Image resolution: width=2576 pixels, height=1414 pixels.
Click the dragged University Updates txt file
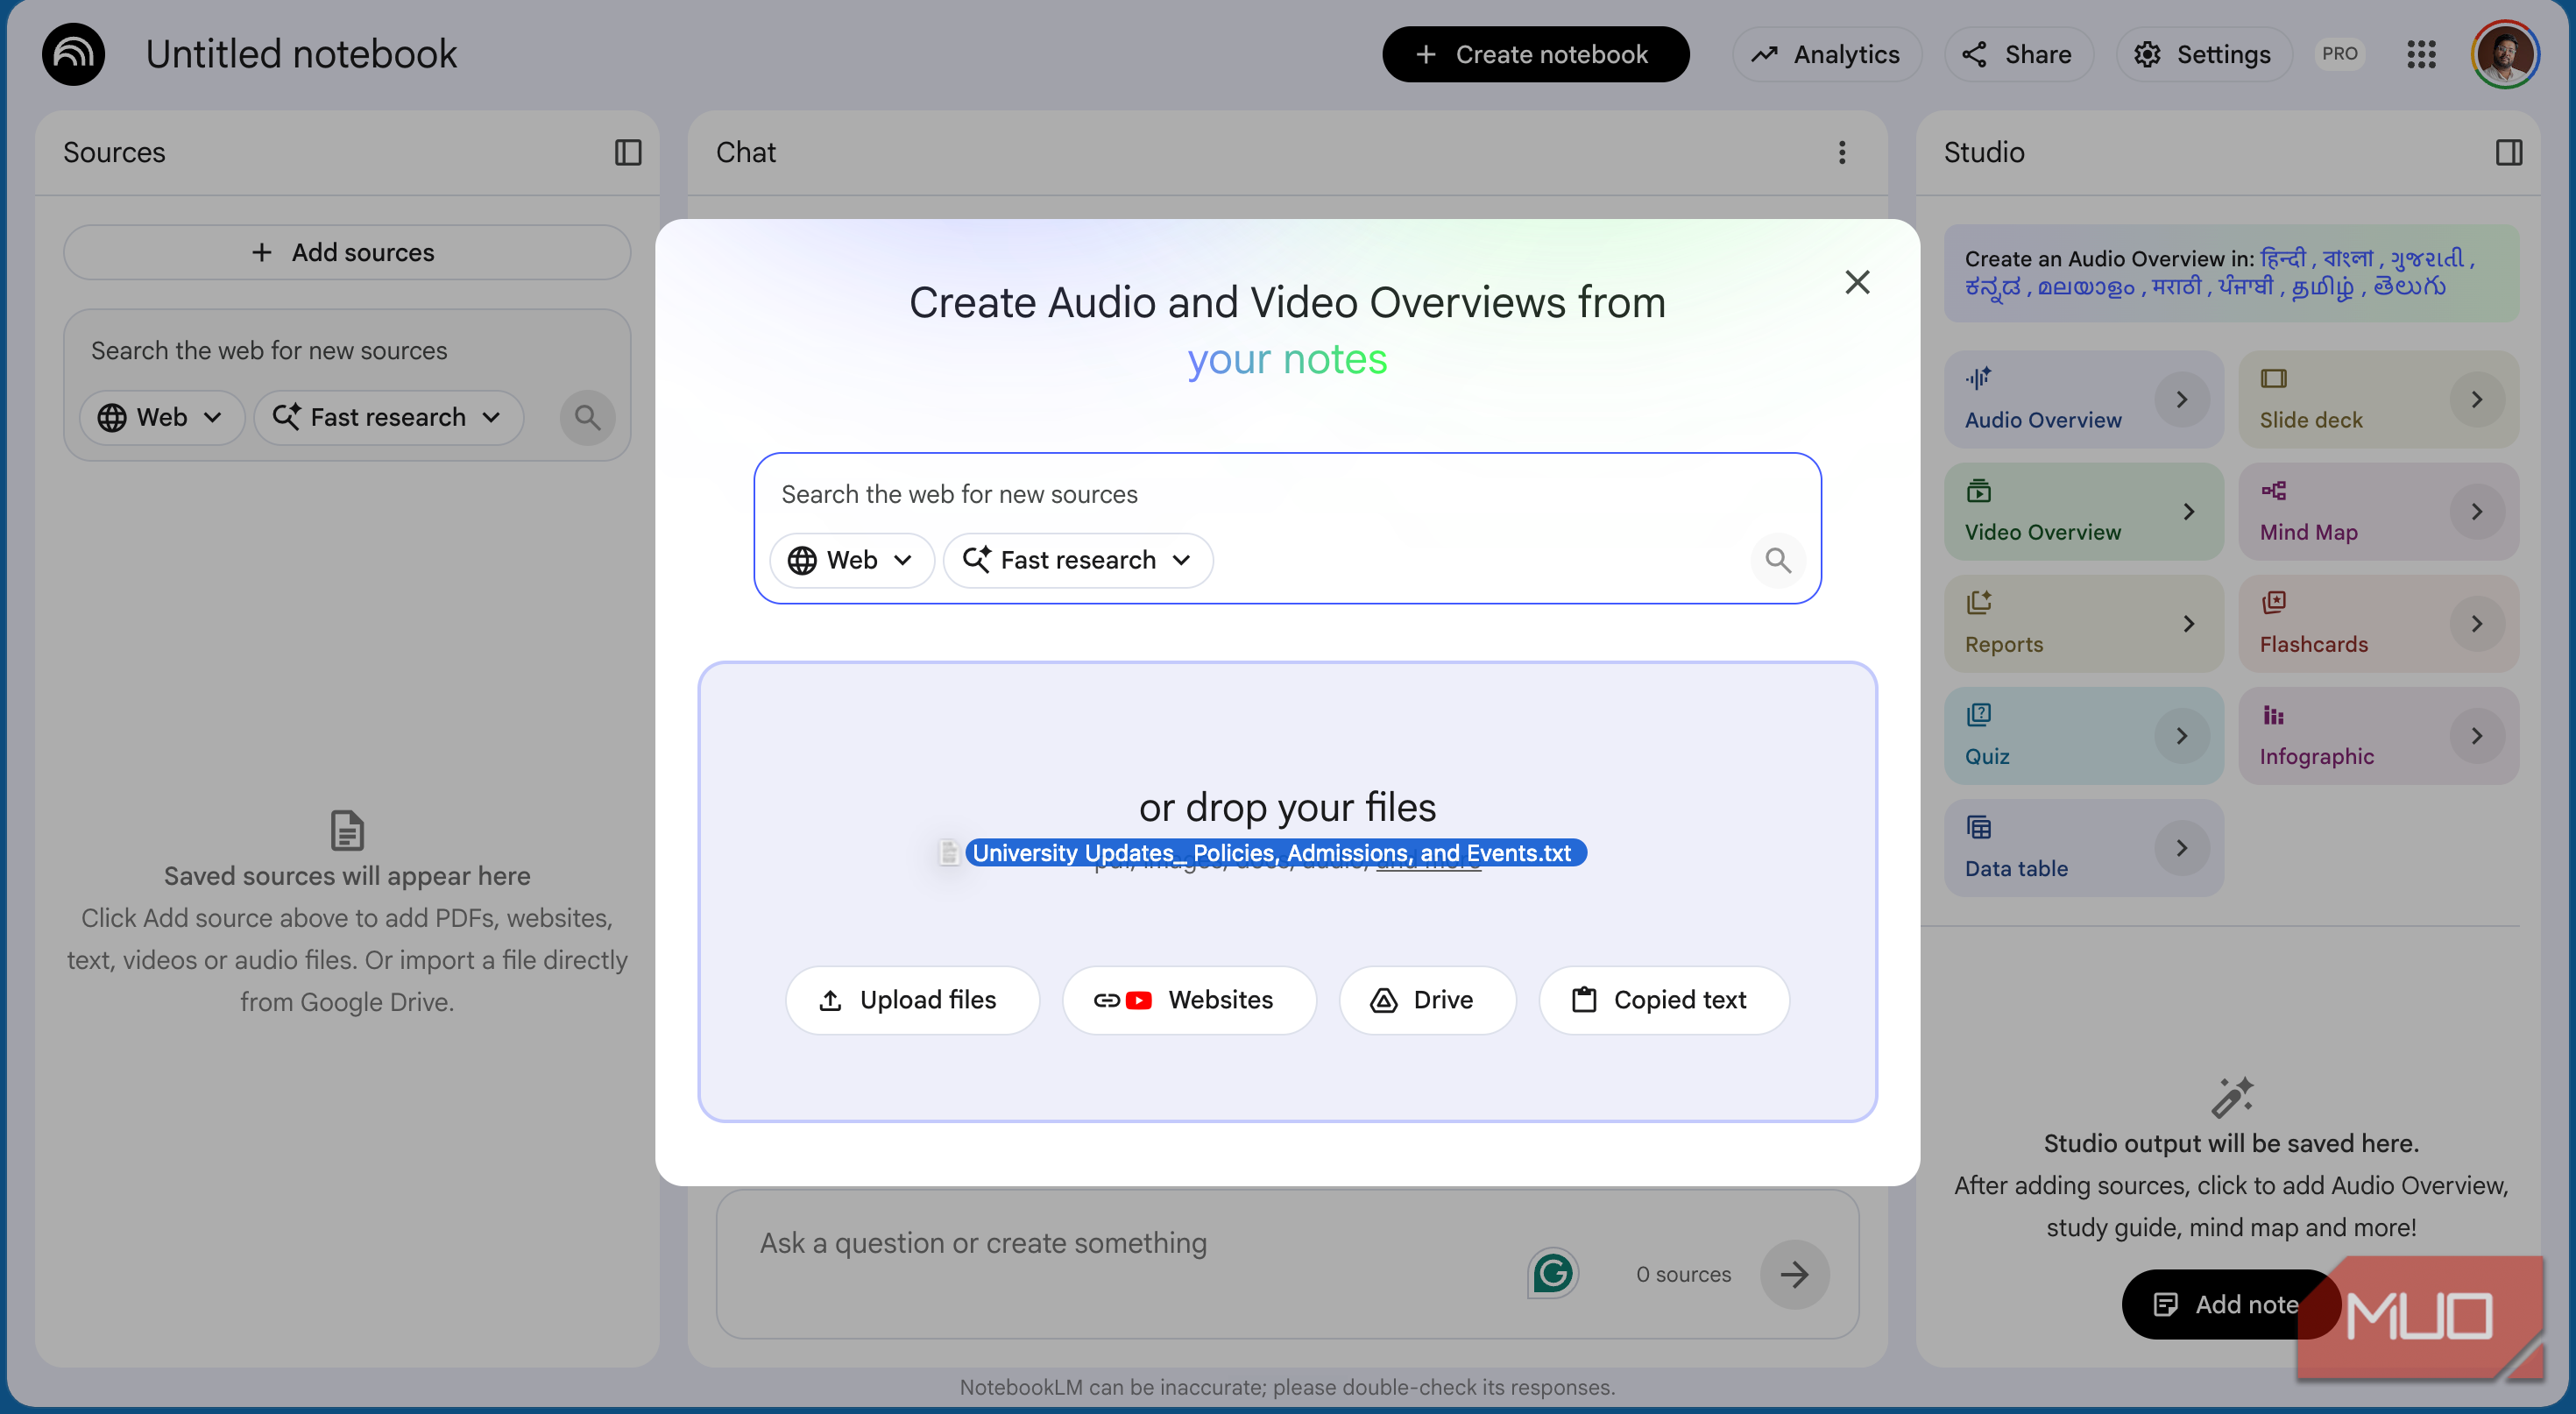[x=1263, y=852]
